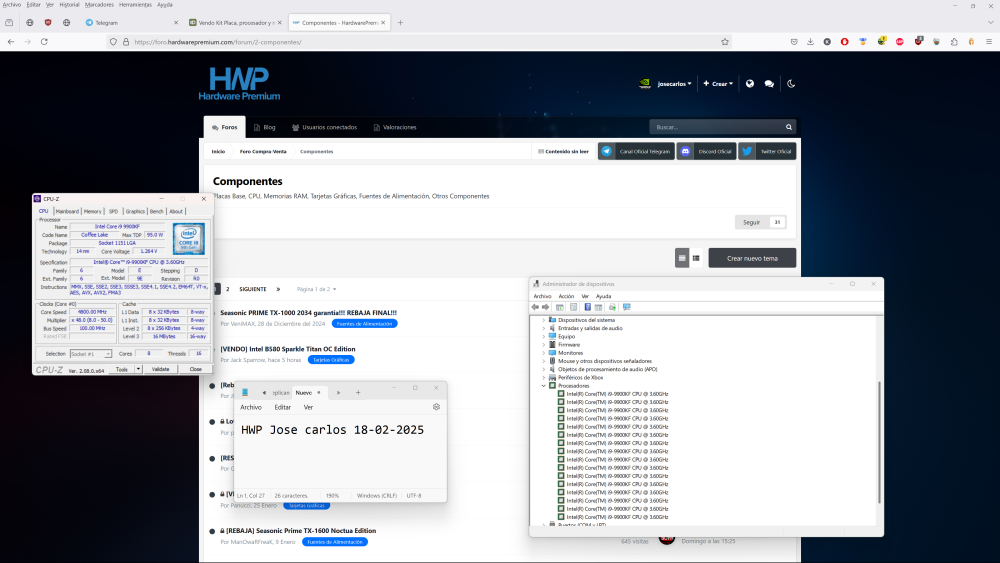The image size is (1000, 563).
Task: Switch to expanded topic list view icon
Action: (x=682, y=258)
